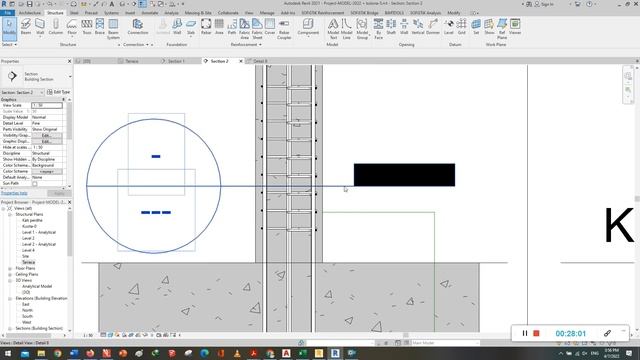Activate the Rebar tool
This screenshot has width=640, height=360.
coord(206,27)
